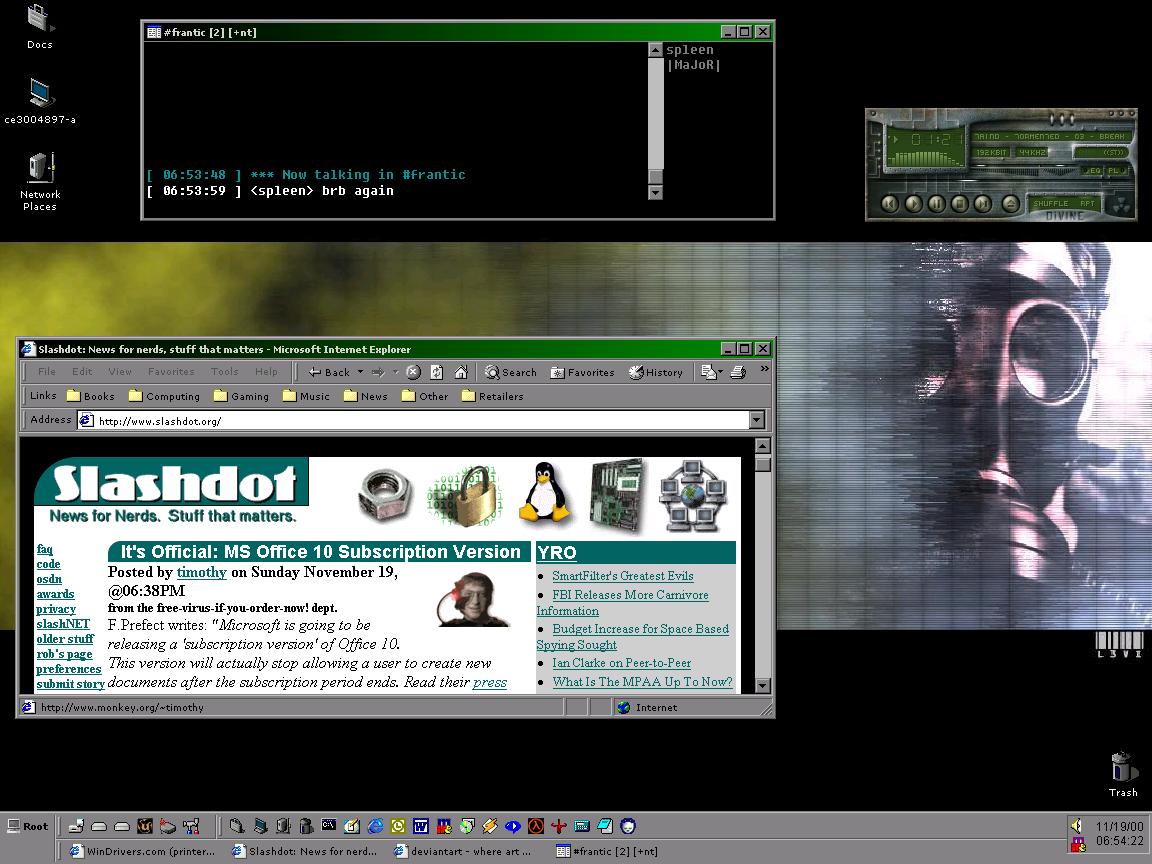
Task: Click the nut topic icon on Slashdot
Action: click(x=386, y=494)
